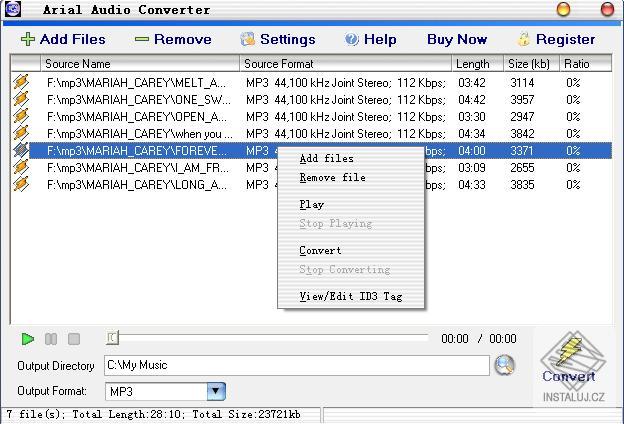
Task: Click the Register toolbar label
Action: pyautogui.click(x=566, y=39)
